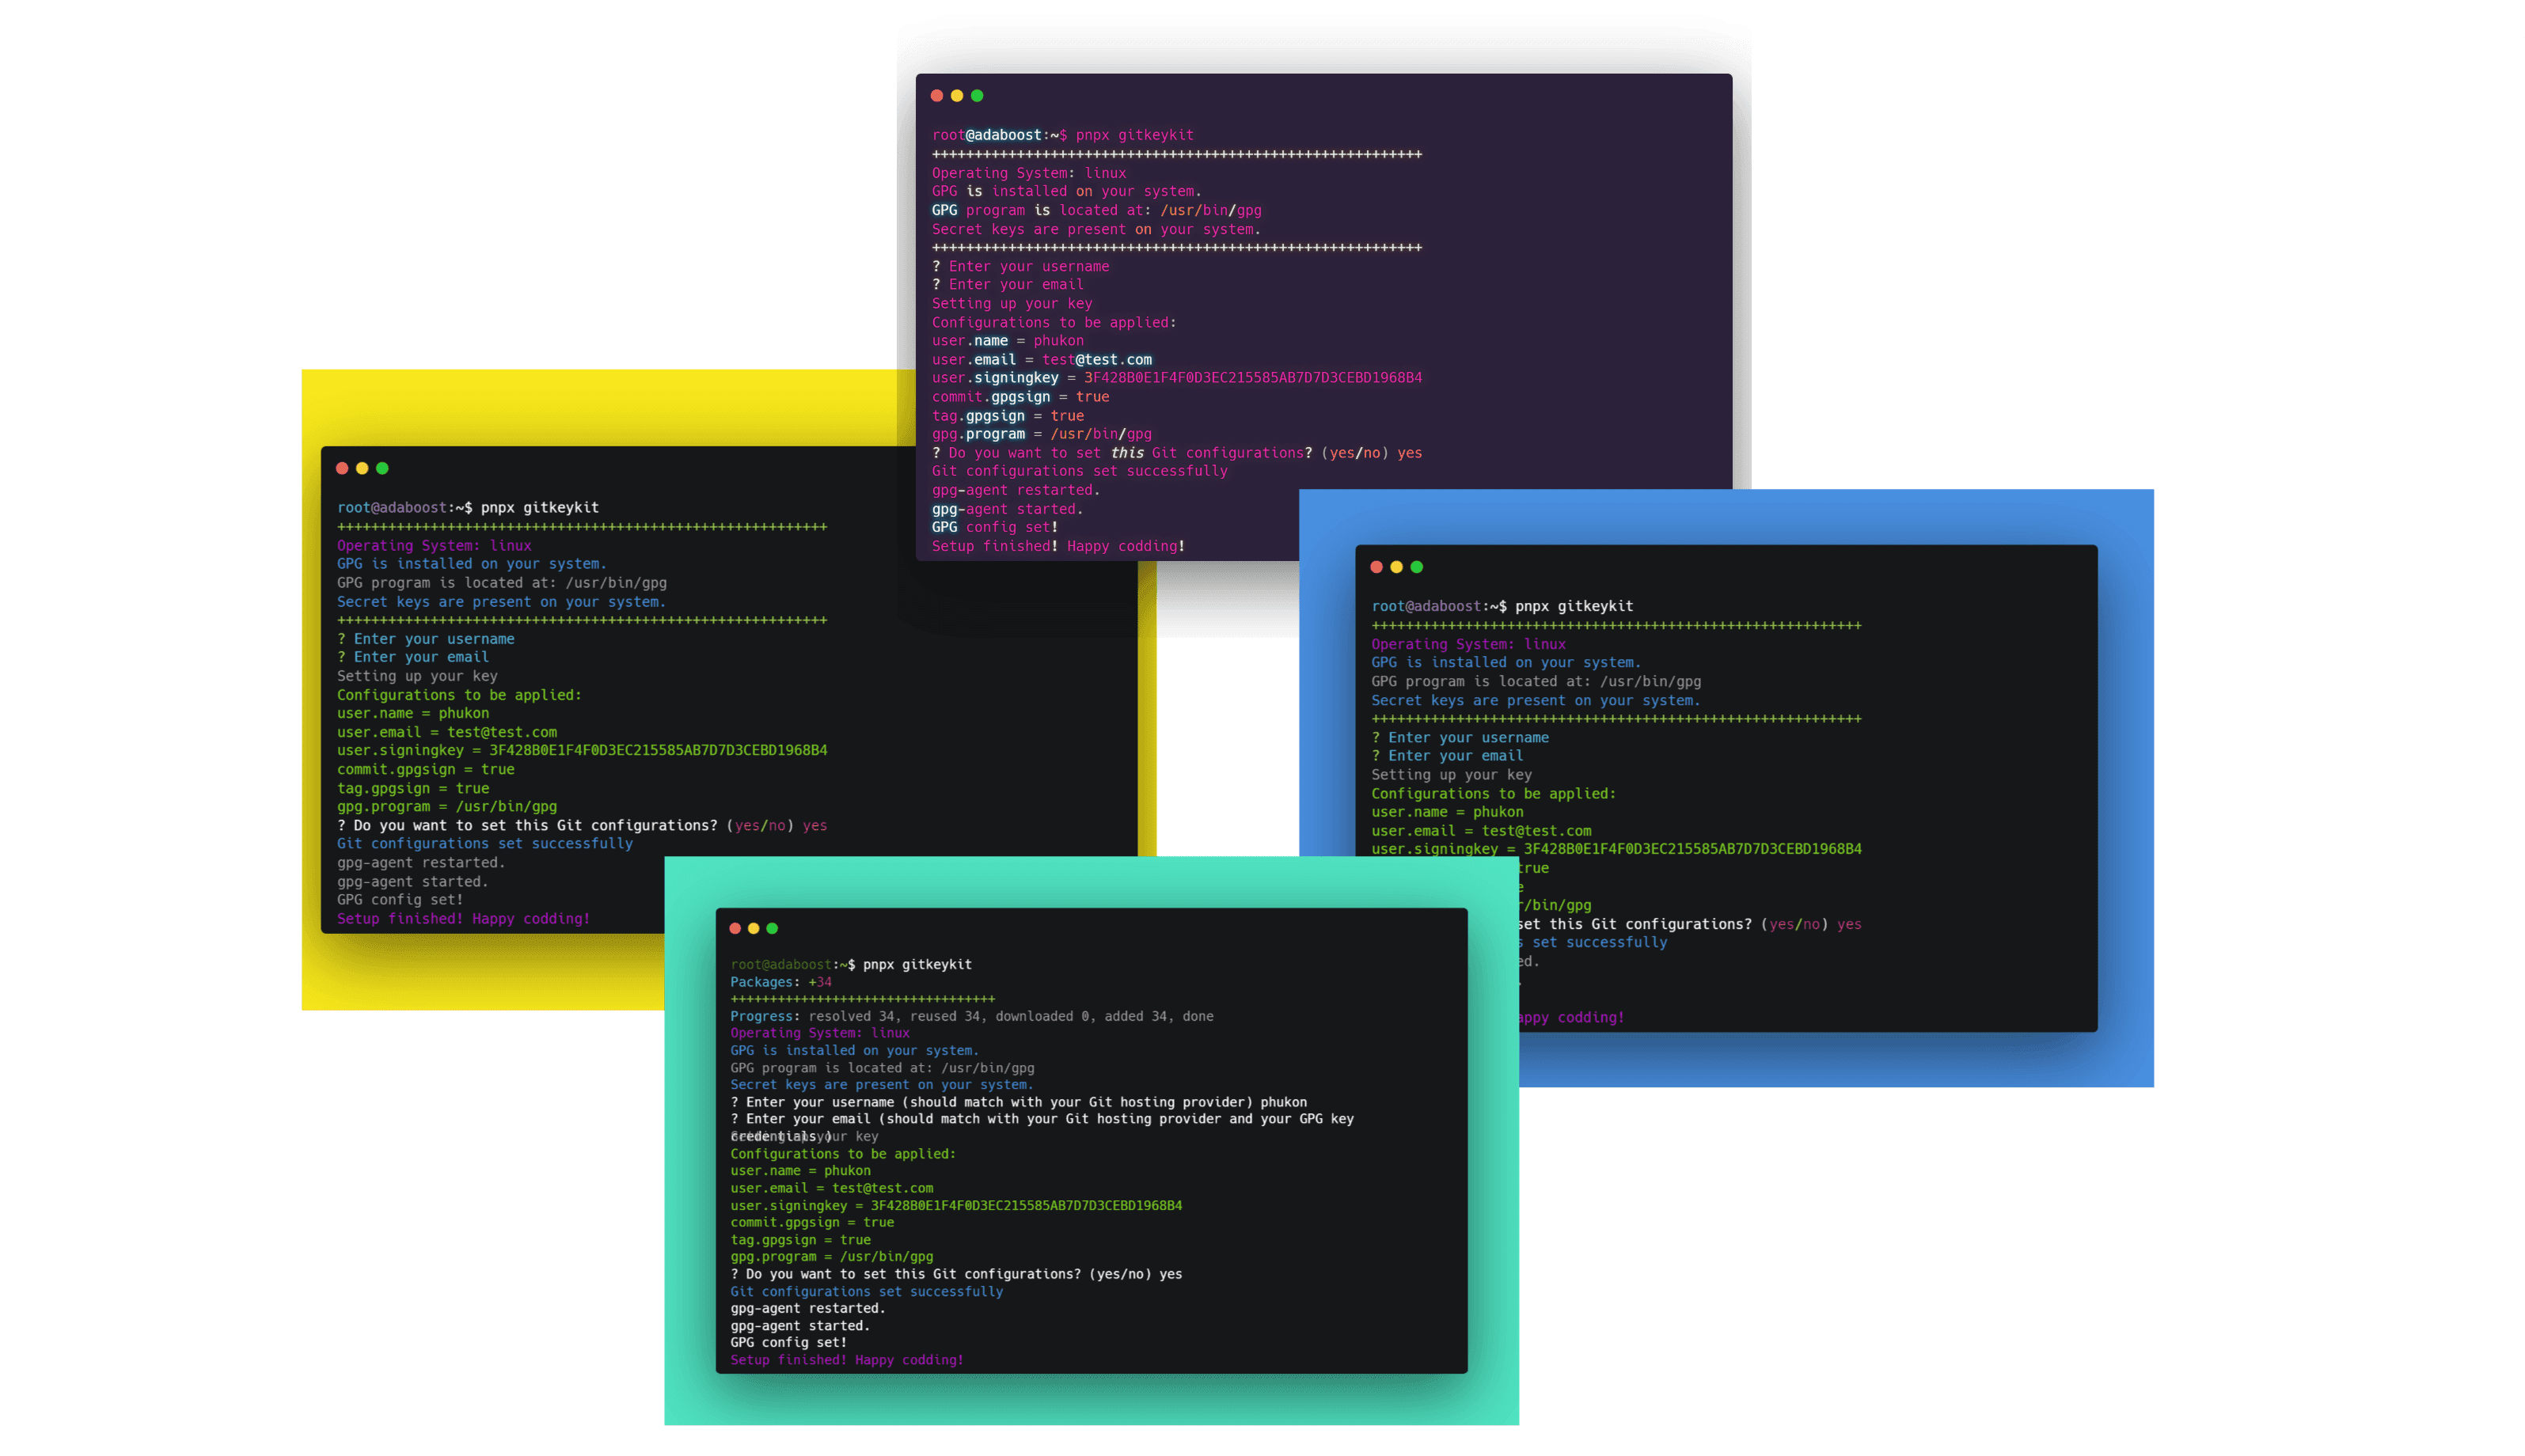Click 'Setting up your key' in blue-background terminal
Screen dimensions: 2525x1456
(1451, 775)
